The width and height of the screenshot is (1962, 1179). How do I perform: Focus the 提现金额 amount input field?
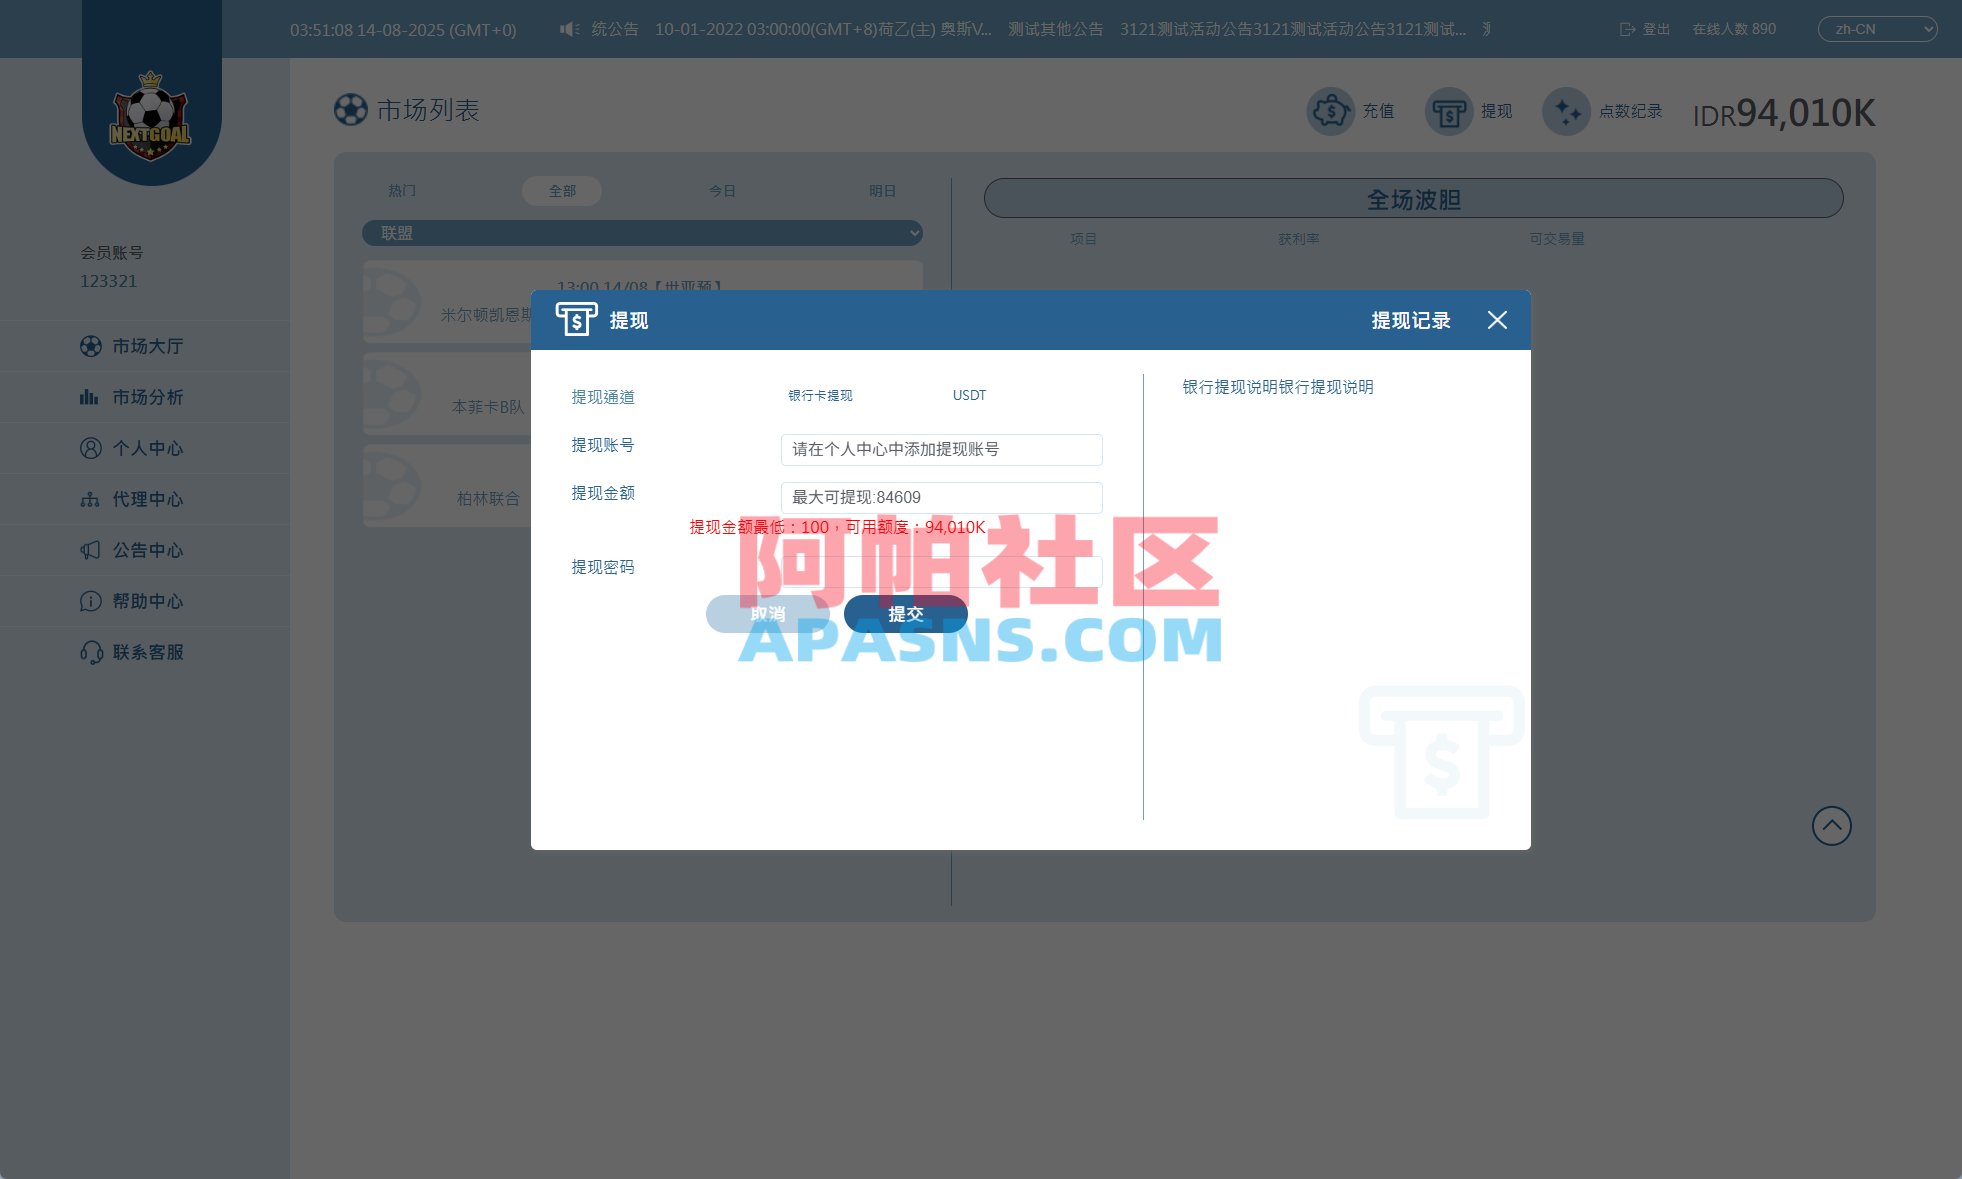(x=940, y=497)
